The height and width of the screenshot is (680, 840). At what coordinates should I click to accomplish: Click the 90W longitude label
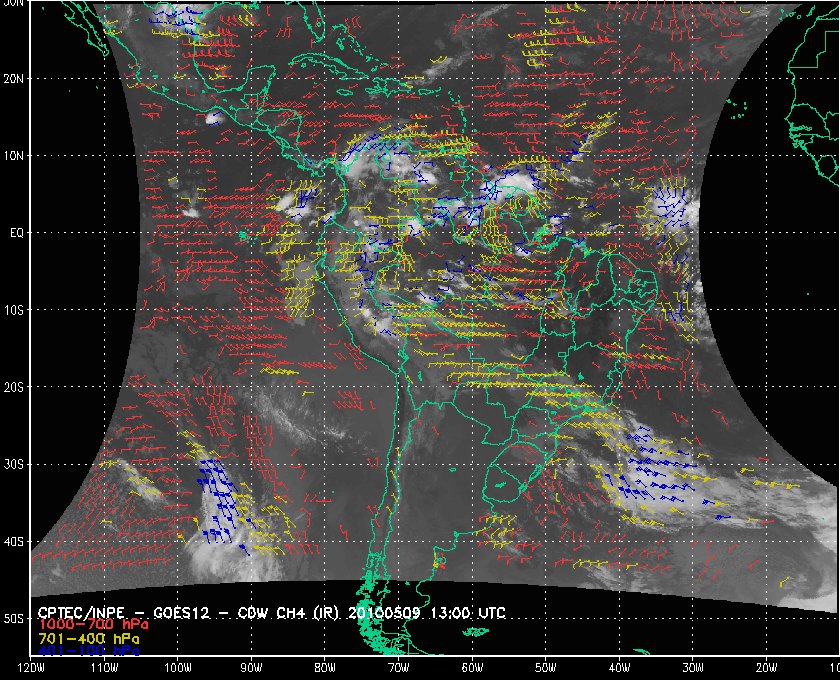point(251,668)
